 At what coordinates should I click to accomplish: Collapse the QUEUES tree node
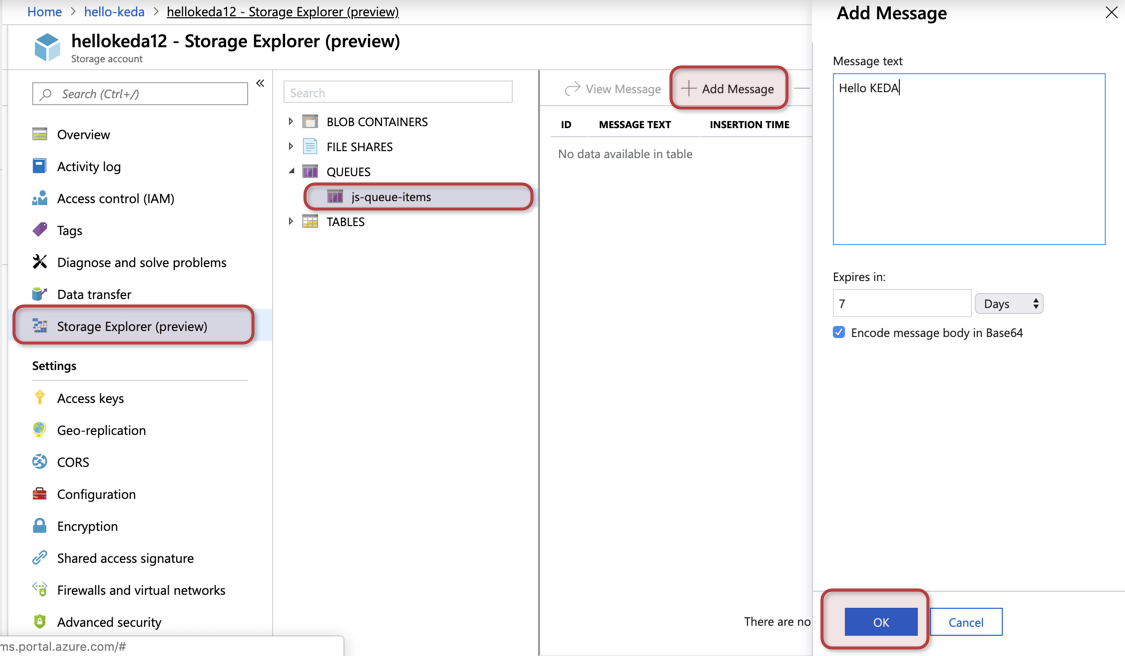[291, 171]
